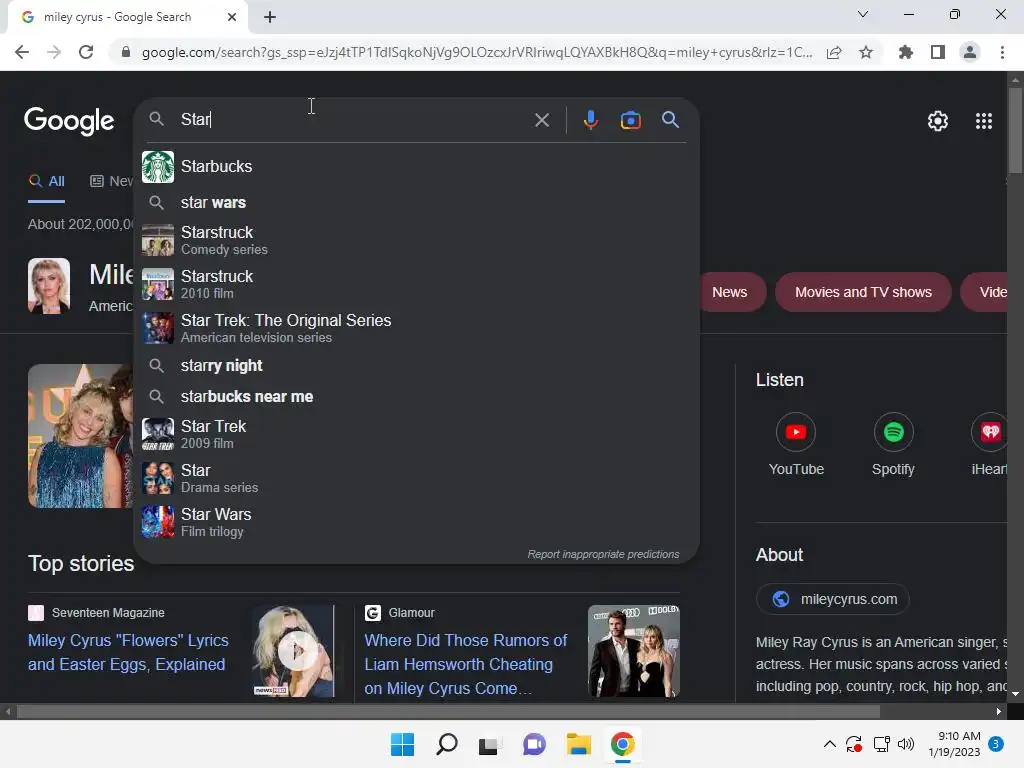Click Miley Cyrus profile thumbnail
The height and width of the screenshot is (768, 1024).
(49, 286)
